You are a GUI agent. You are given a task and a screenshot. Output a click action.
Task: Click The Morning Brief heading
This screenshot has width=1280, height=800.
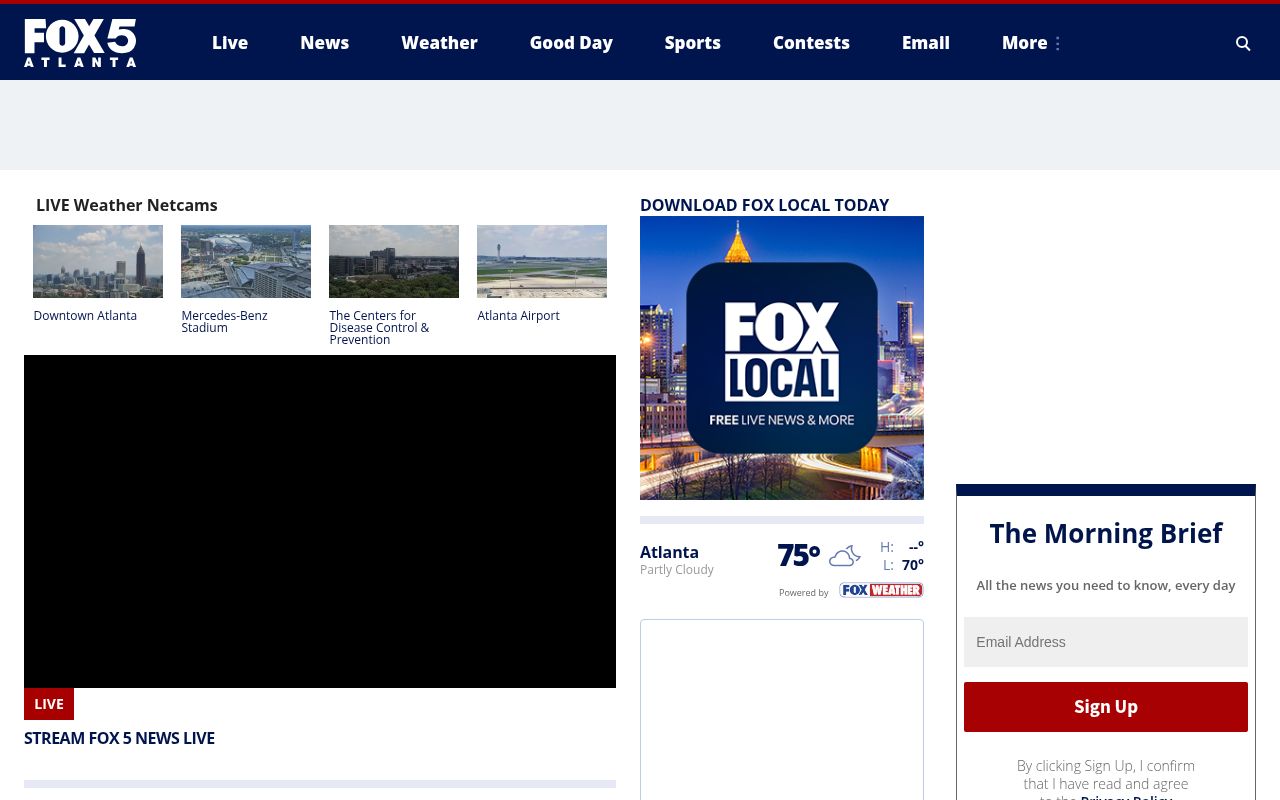1106,533
